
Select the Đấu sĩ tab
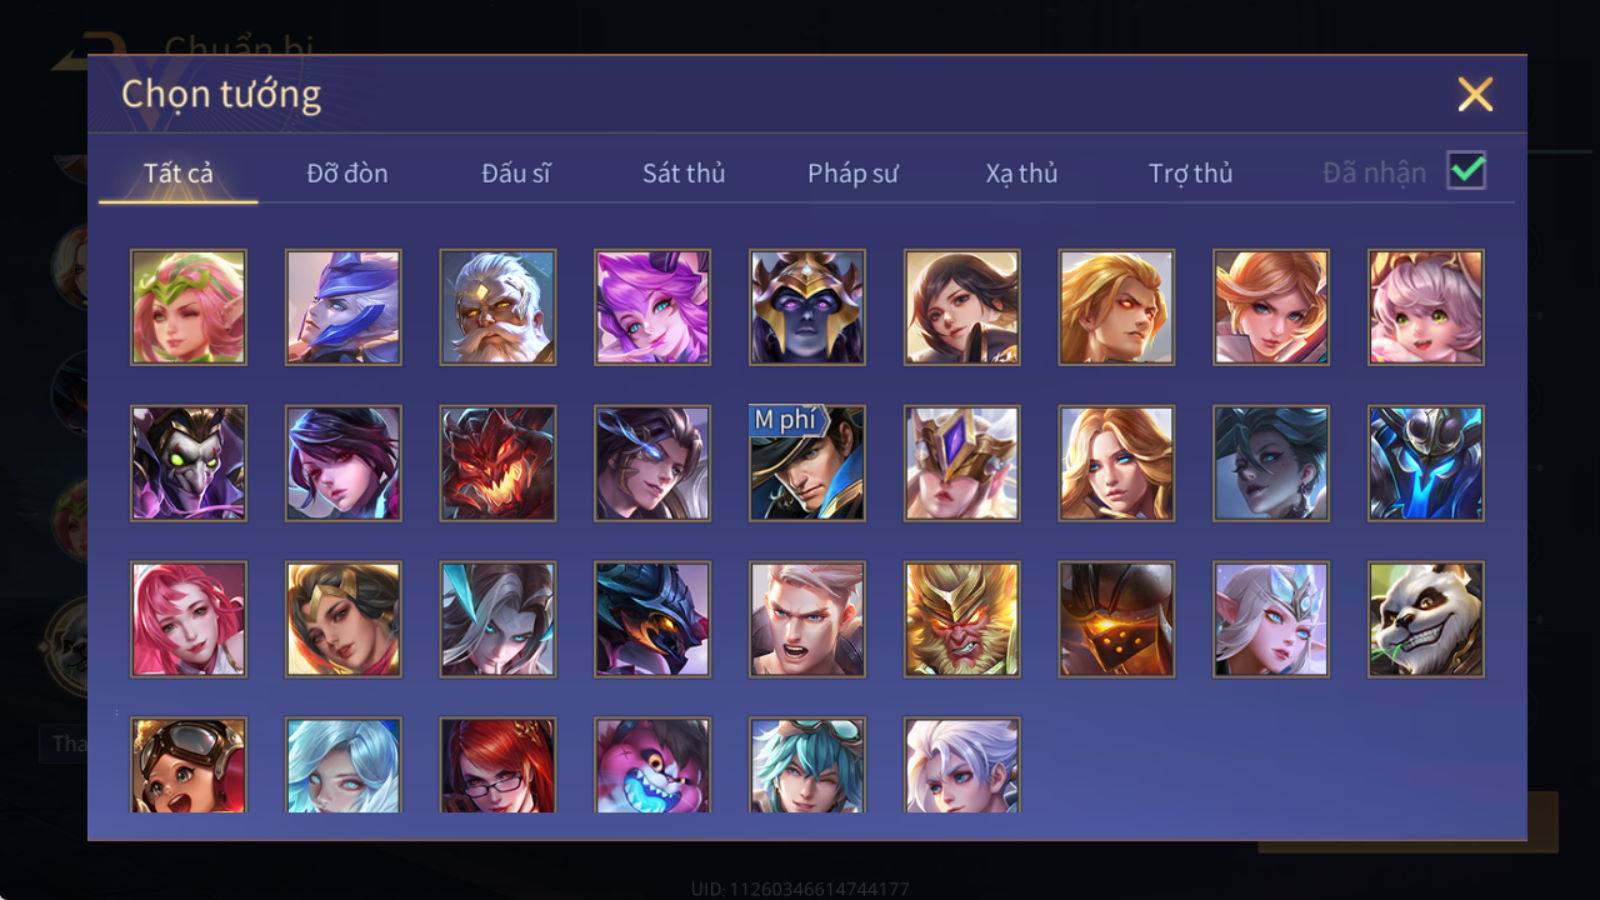(x=516, y=173)
